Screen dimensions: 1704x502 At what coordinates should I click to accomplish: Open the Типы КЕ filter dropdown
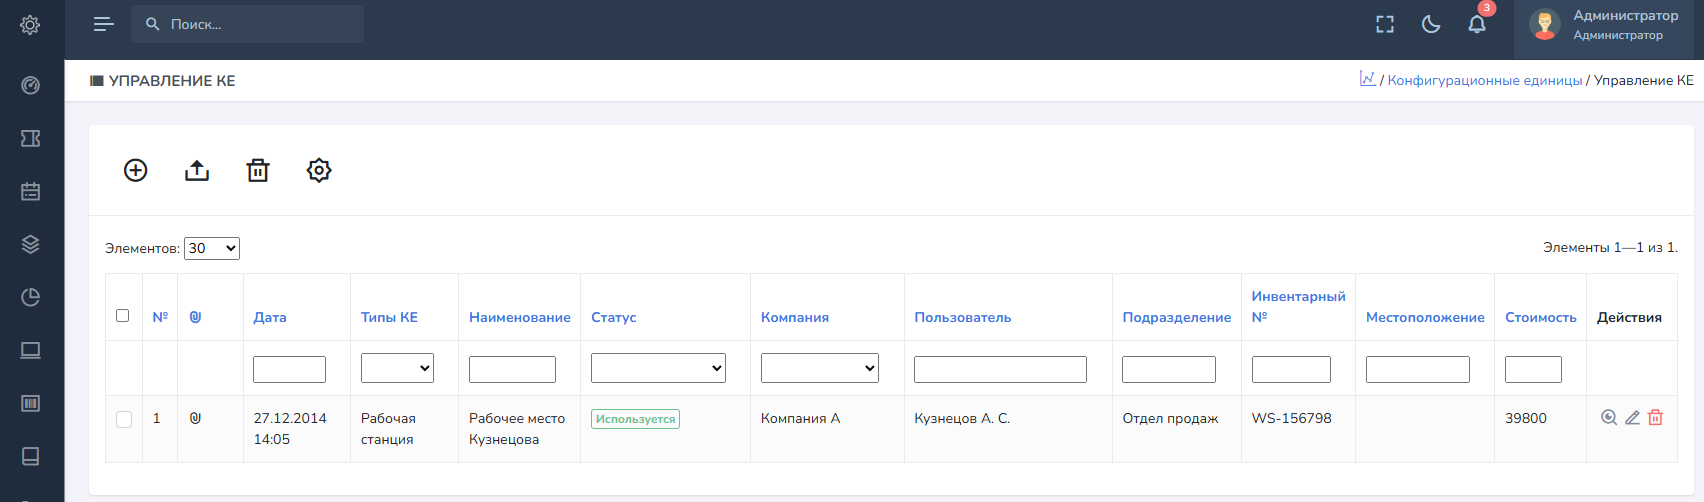click(397, 368)
